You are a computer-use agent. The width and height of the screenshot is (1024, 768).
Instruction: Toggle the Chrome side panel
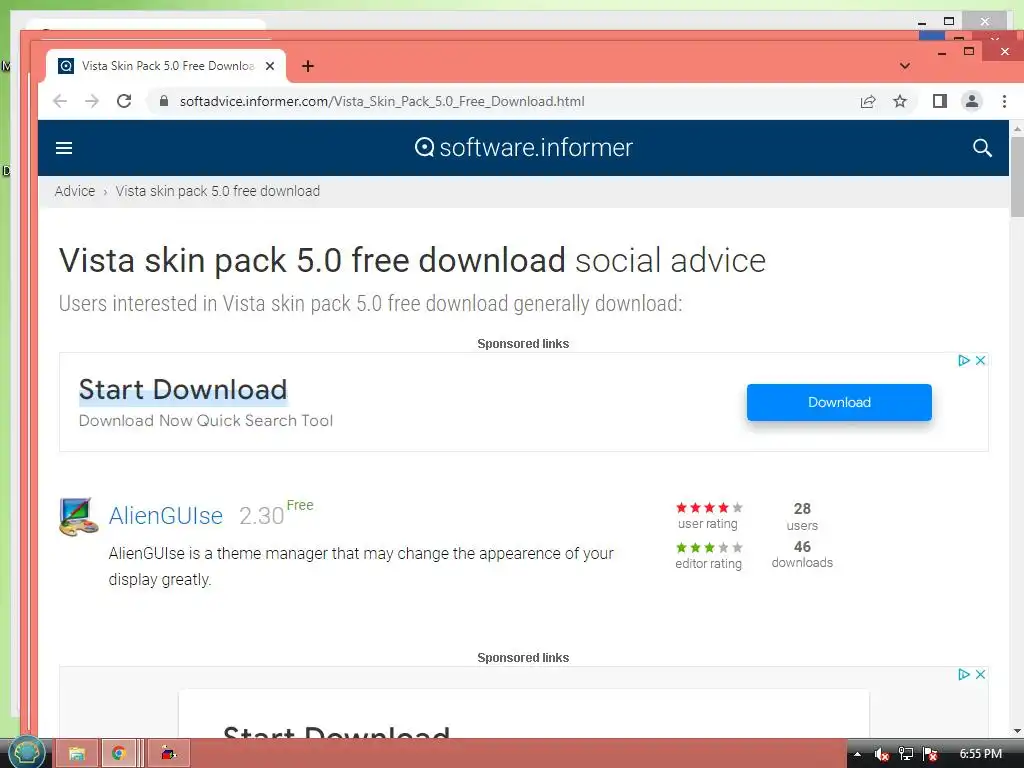coord(940,101)
